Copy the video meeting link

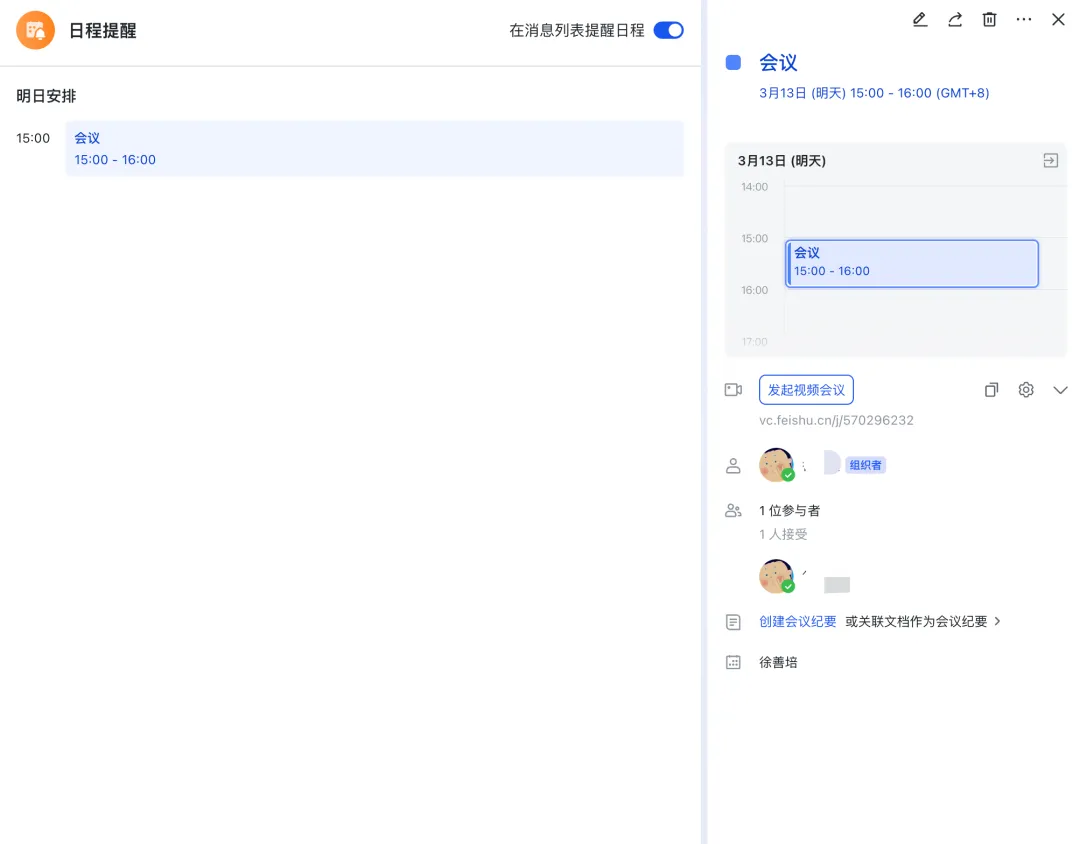991,390
